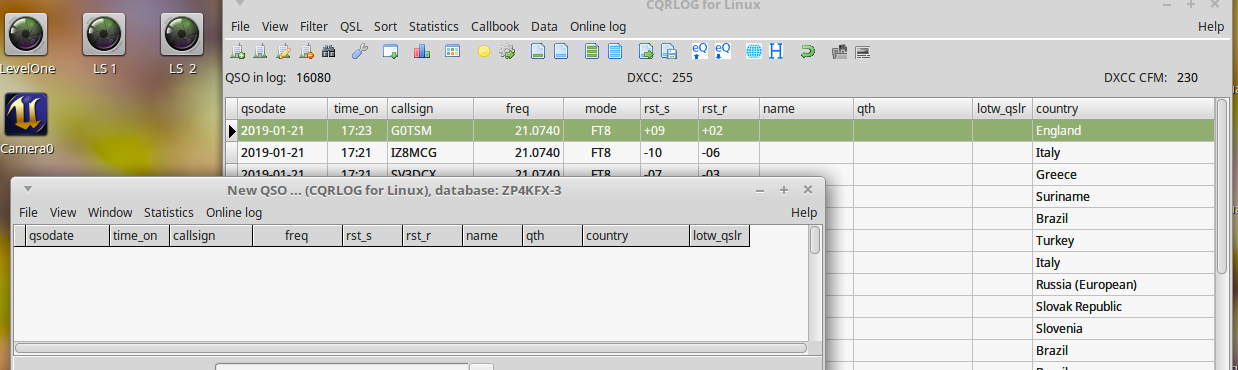The height and width of the screenshot is (370, 1238).
Task: Open the Callbook menu
Action: (x=495, y=27)
